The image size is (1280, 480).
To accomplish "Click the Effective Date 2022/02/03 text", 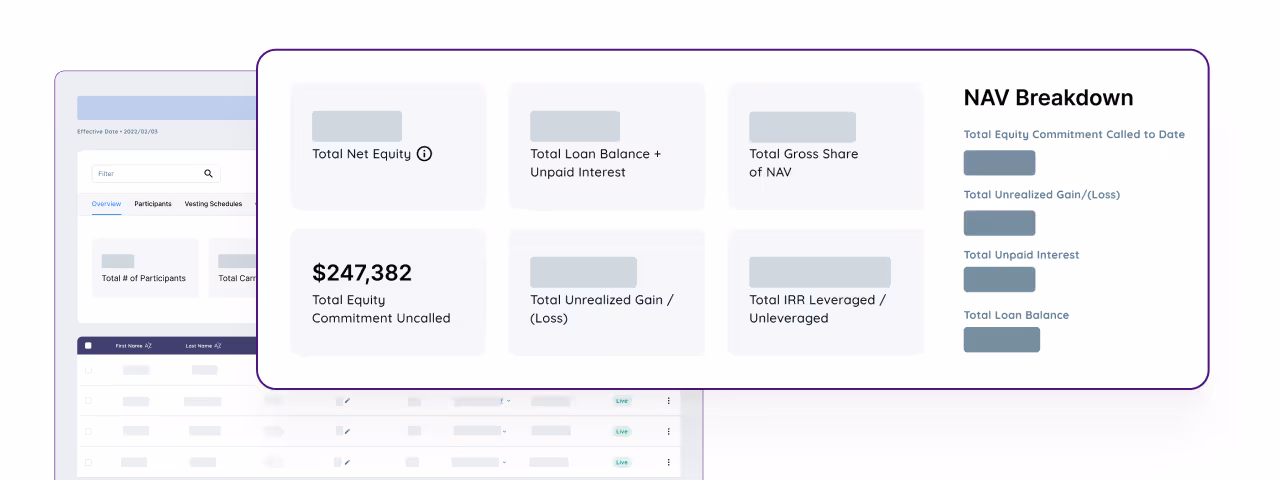I will pyautogui.click(x=117, y=131).
